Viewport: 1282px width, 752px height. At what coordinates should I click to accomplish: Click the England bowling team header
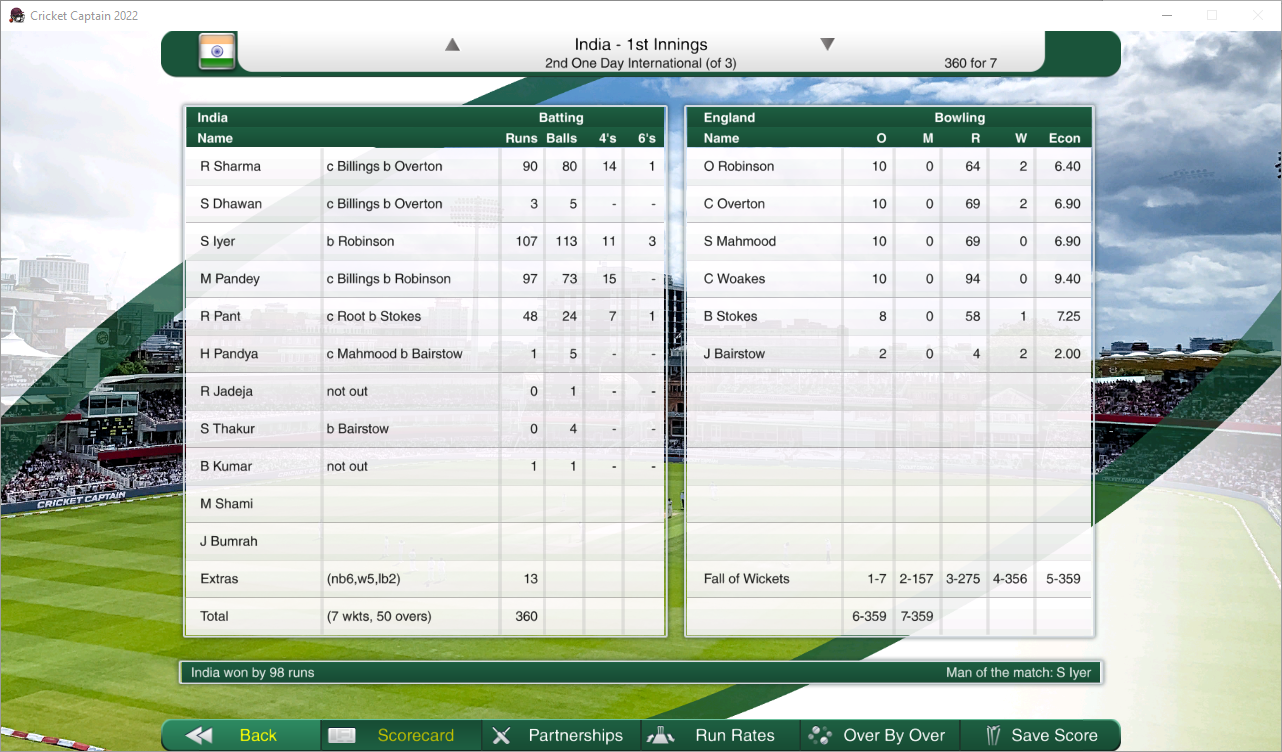(x=729, y=117)
